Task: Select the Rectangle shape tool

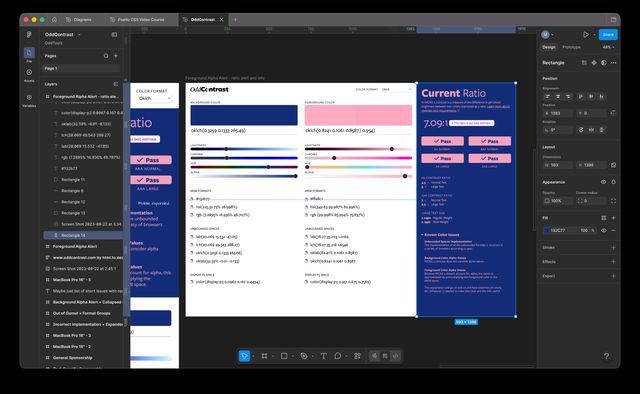Action: [x=284, y=356]
